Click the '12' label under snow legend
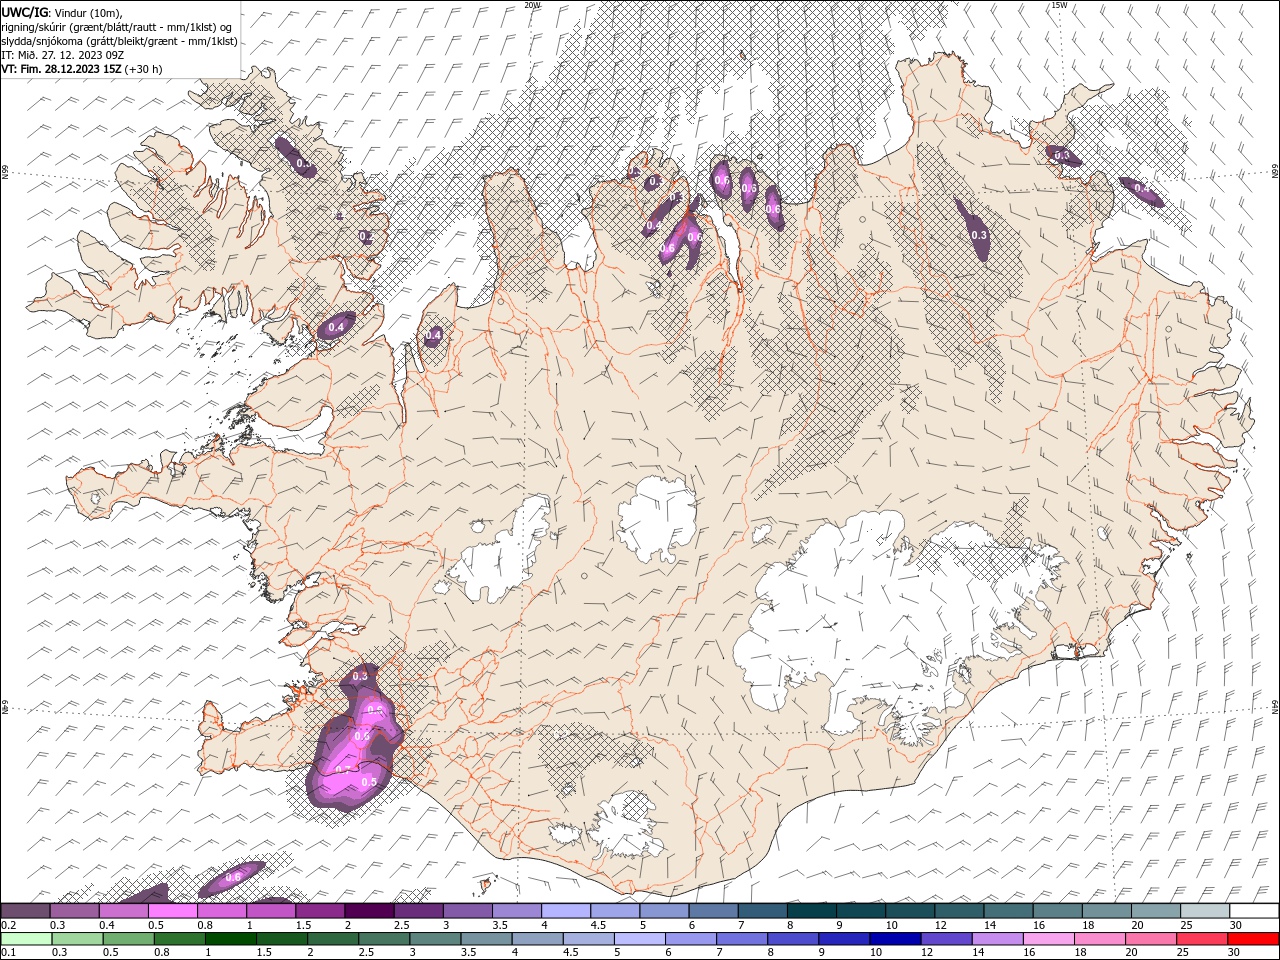This screenshot has height=960, width=1280. [939, 925]
